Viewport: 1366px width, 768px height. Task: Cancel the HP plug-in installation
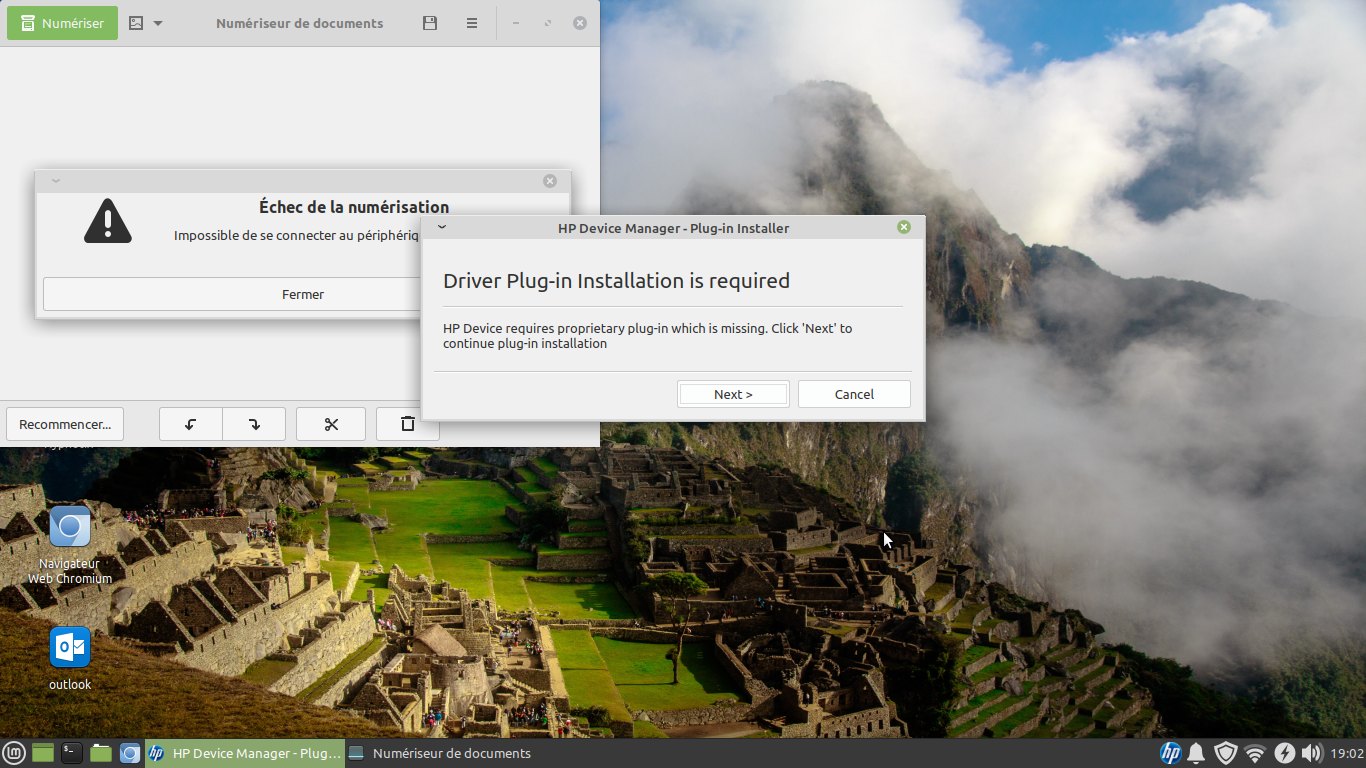pyautogui.click(x=854, y=394)
